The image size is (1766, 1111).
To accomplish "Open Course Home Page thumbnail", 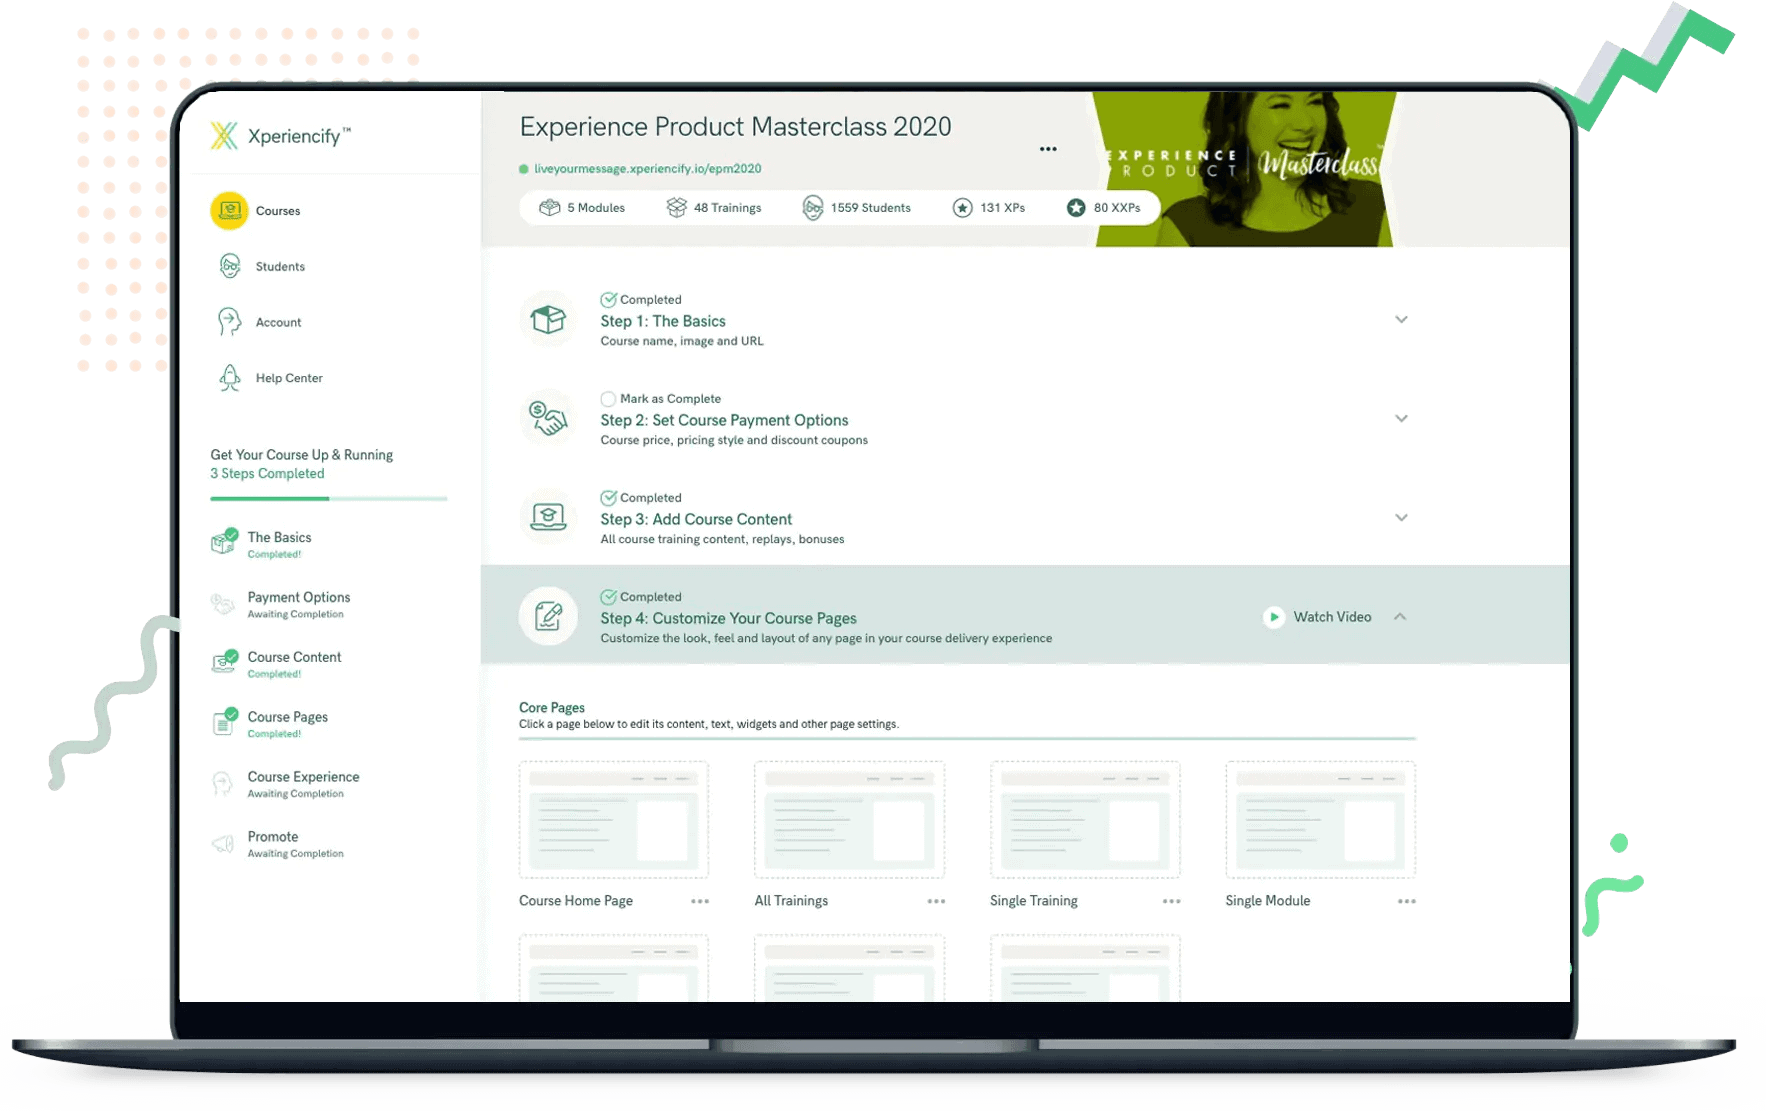I will (613, 819).
